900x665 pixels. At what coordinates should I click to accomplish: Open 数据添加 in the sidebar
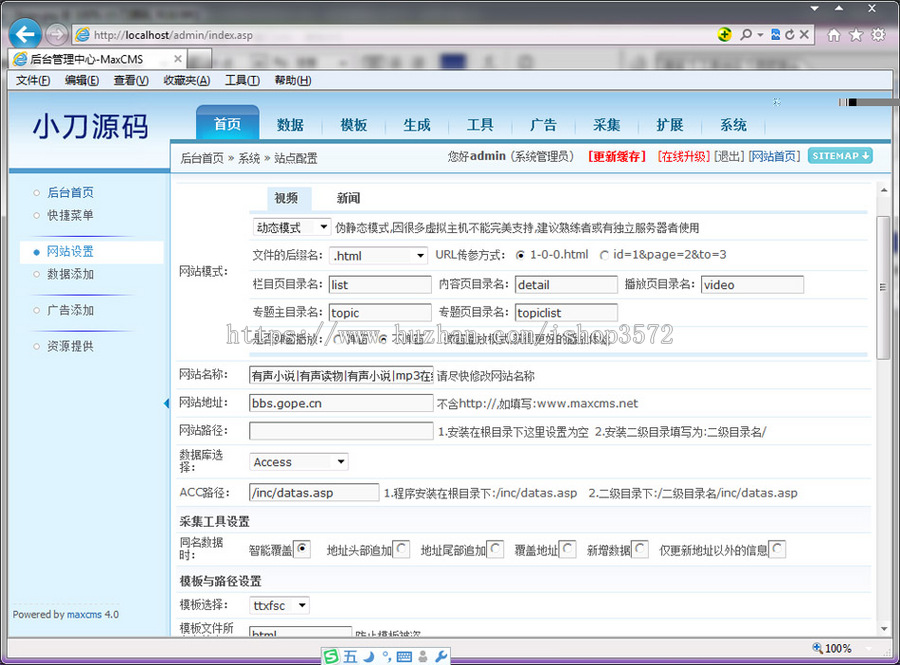(70, 274)
